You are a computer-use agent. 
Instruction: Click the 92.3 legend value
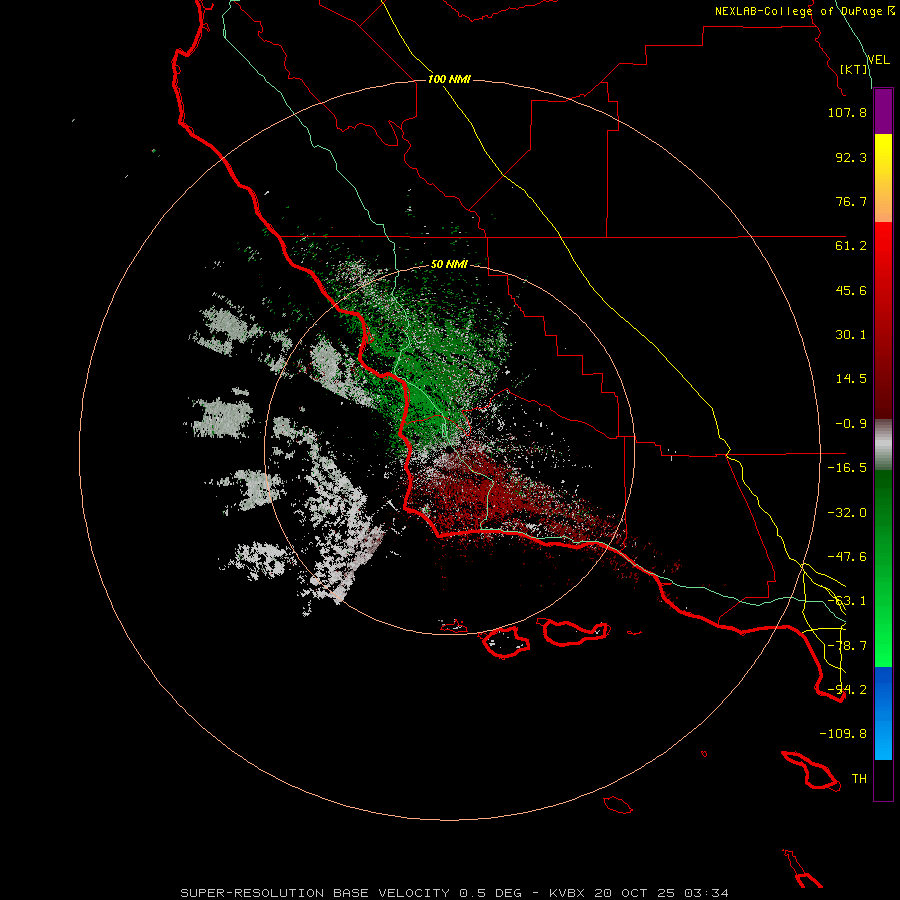click(x=851, y=157)
